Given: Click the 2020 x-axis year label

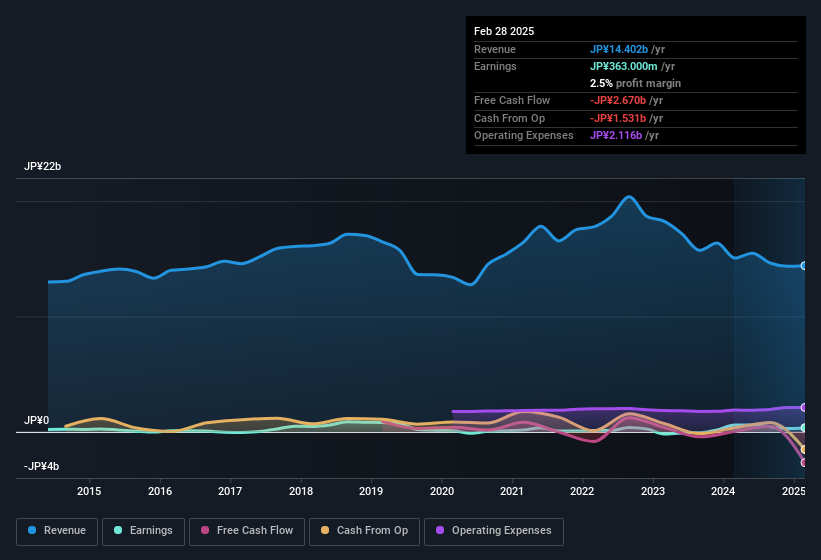Looking at the screenshot, I should coord(442,491).
